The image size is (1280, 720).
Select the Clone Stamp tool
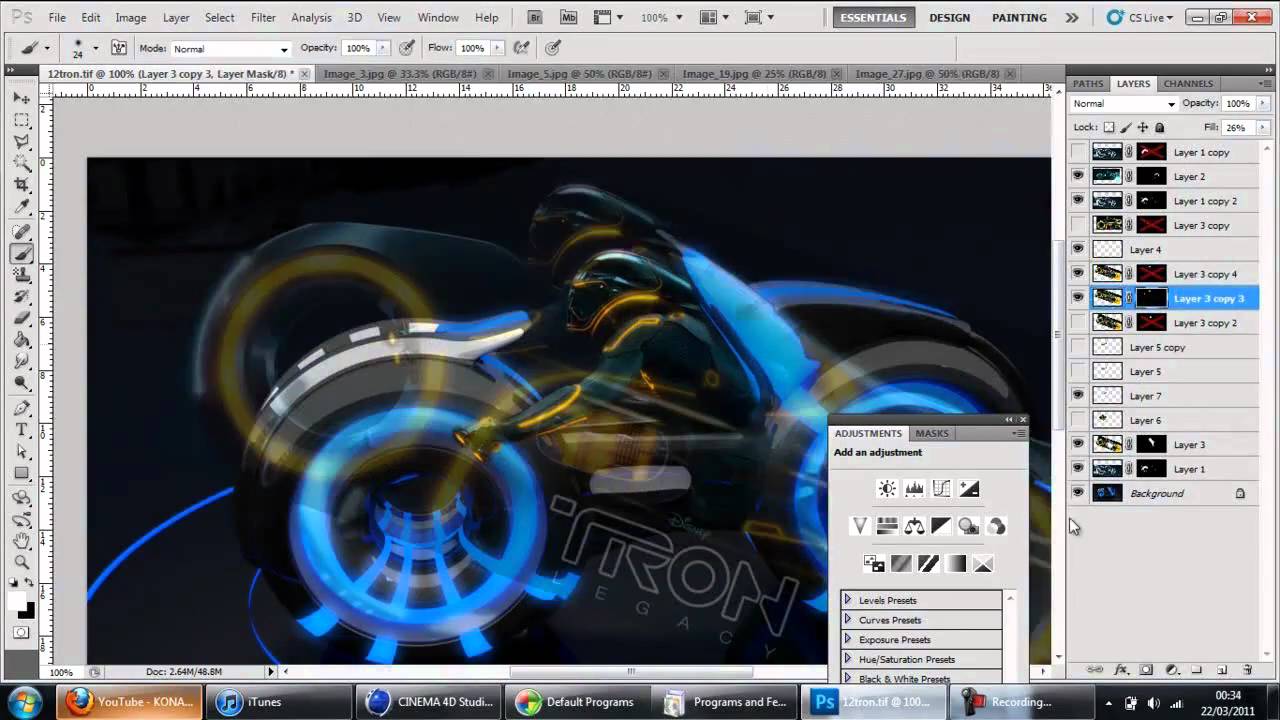(22, 276)
